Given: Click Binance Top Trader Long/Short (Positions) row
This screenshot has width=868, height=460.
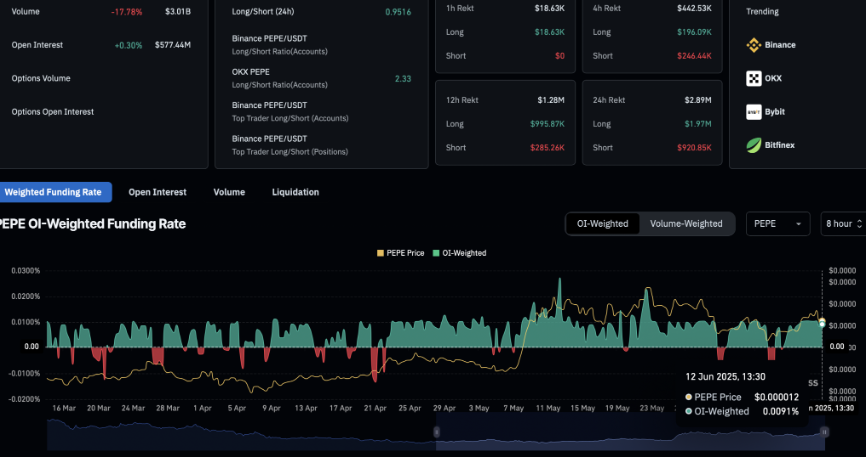Looking at the screenshot, I should click(321, 145).
